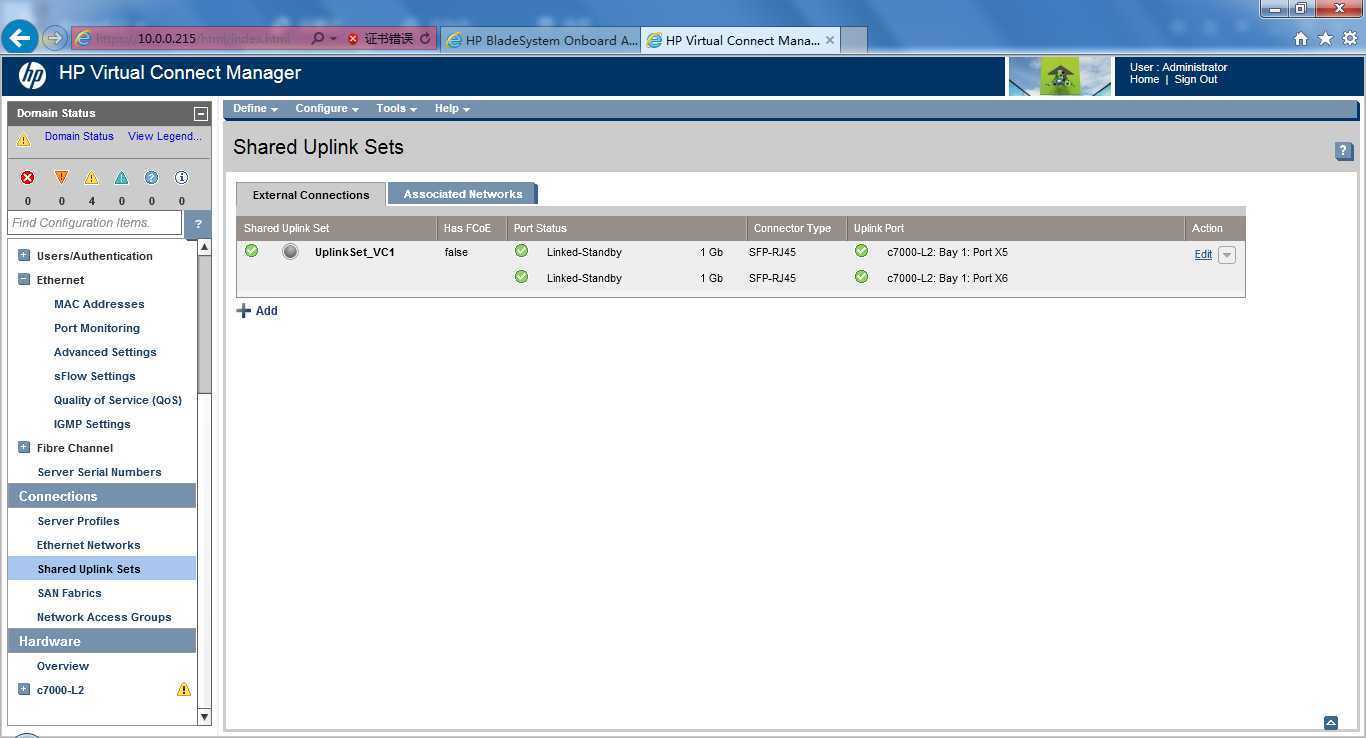This screenshot has height=738, width=1366.
Task: Click browser settings gear icon
Action: [1349, 39]
